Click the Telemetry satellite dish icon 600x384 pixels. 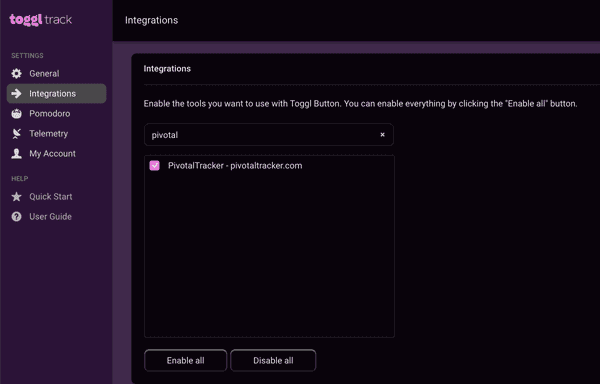pyautogui.click(x=16, y=133)
